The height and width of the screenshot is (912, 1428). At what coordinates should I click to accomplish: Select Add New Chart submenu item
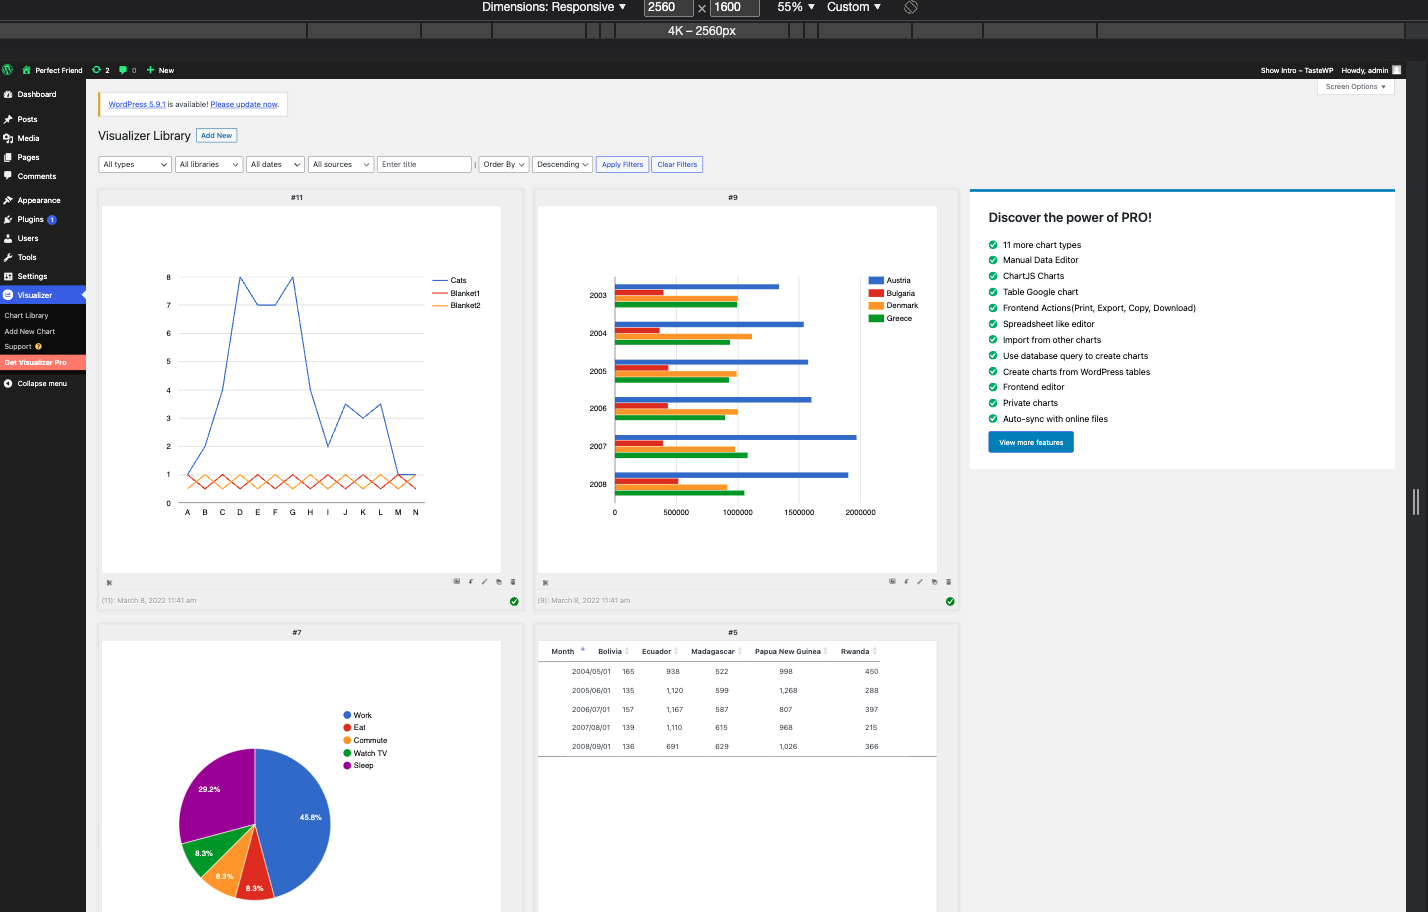click(30, 331)
